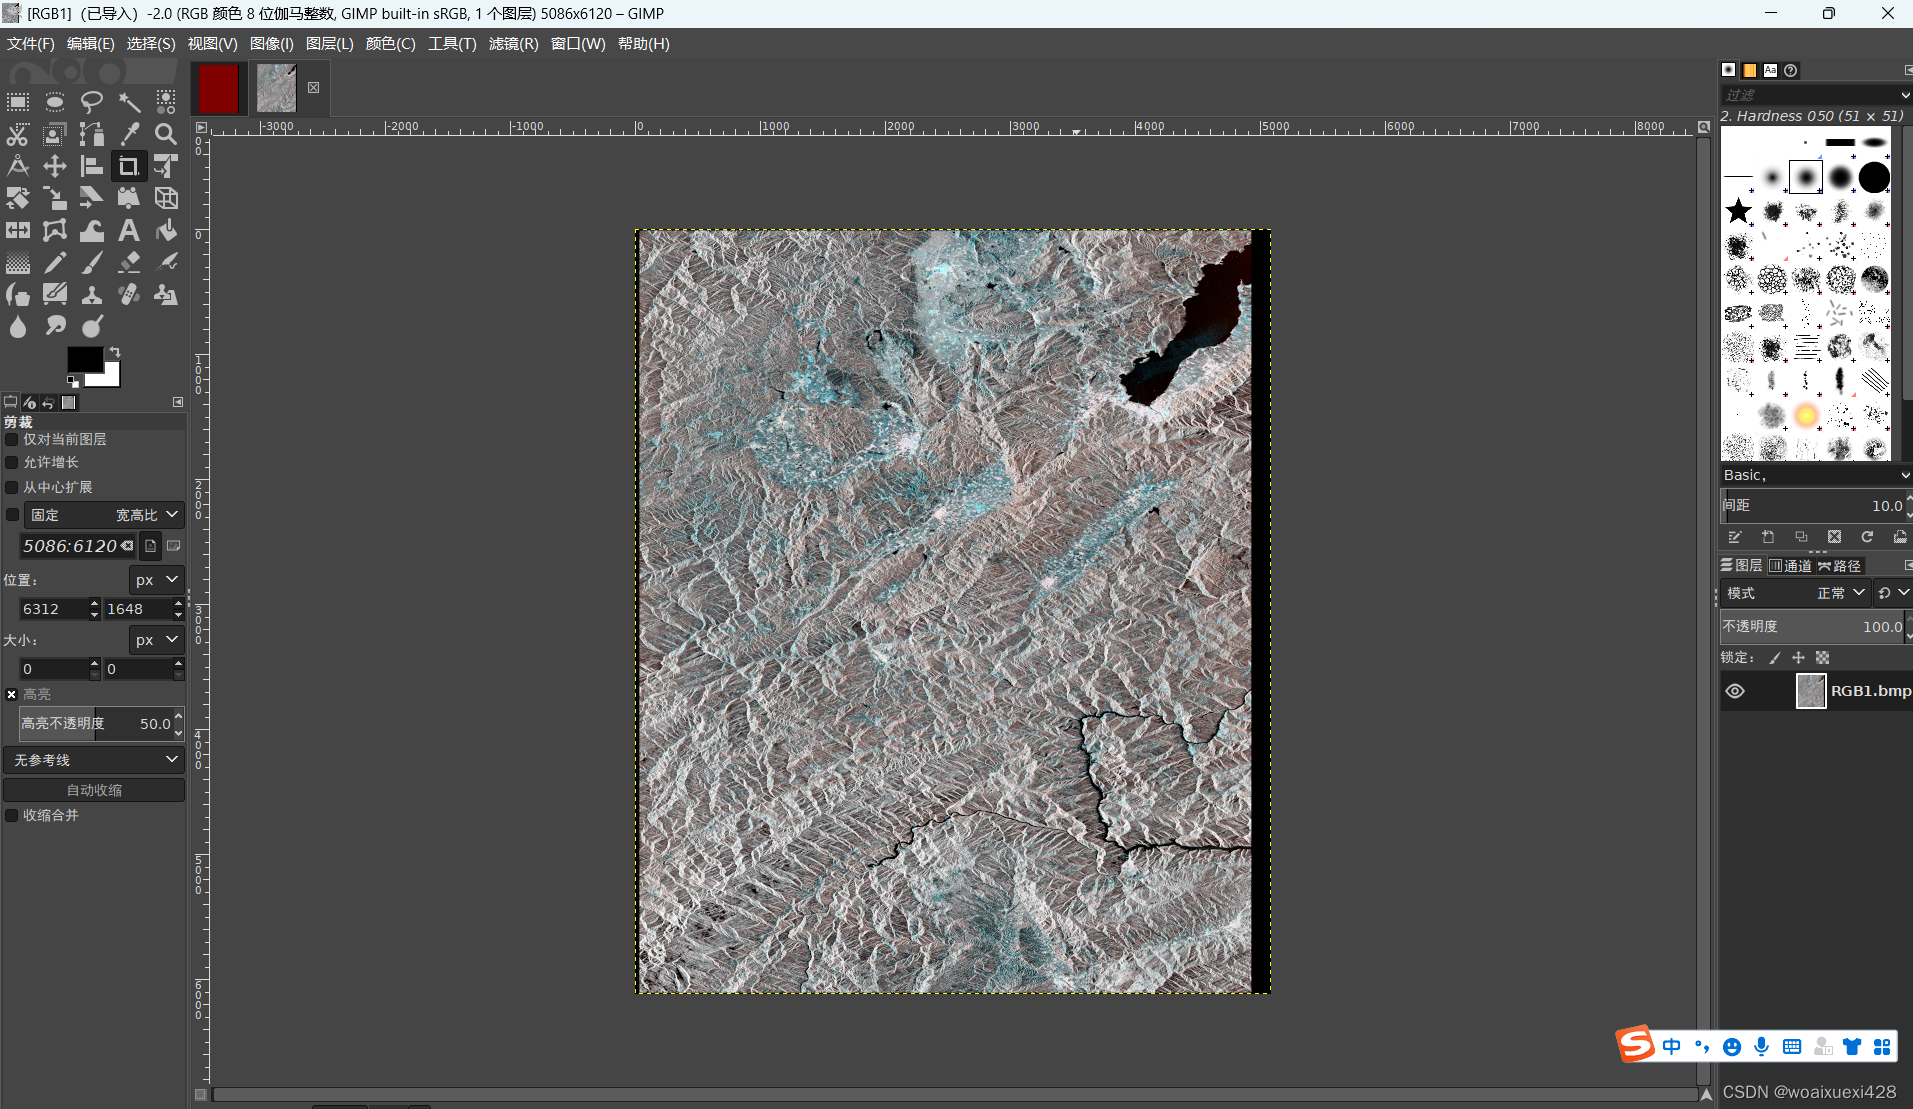Open the black foreground color swatch
Screen dimensions: 1913x1109
(x=85, y=359)
